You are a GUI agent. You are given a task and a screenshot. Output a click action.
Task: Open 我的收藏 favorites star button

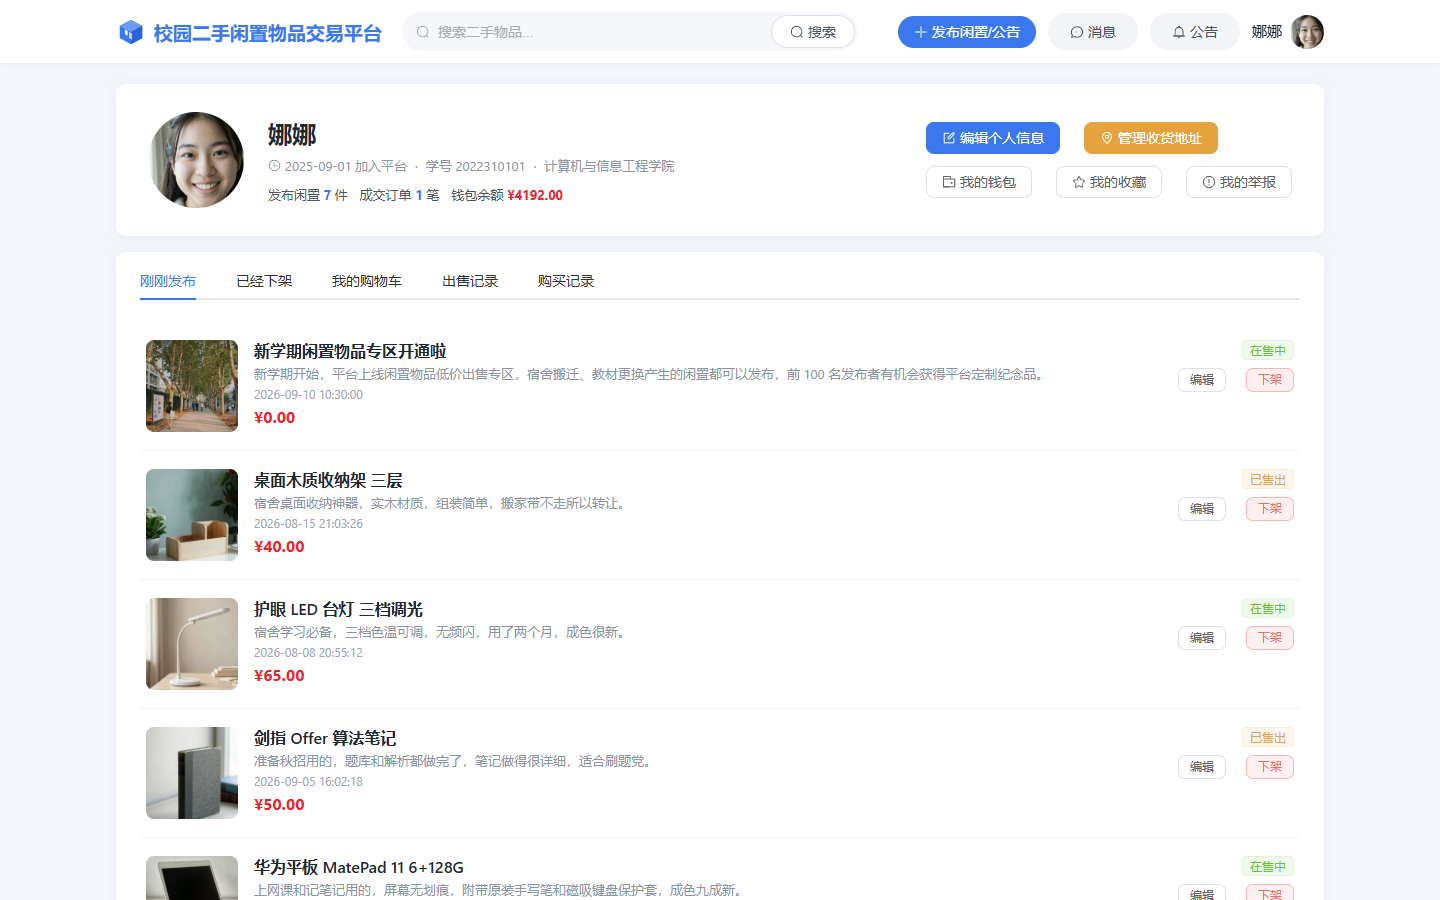[x=1109, y=182]
